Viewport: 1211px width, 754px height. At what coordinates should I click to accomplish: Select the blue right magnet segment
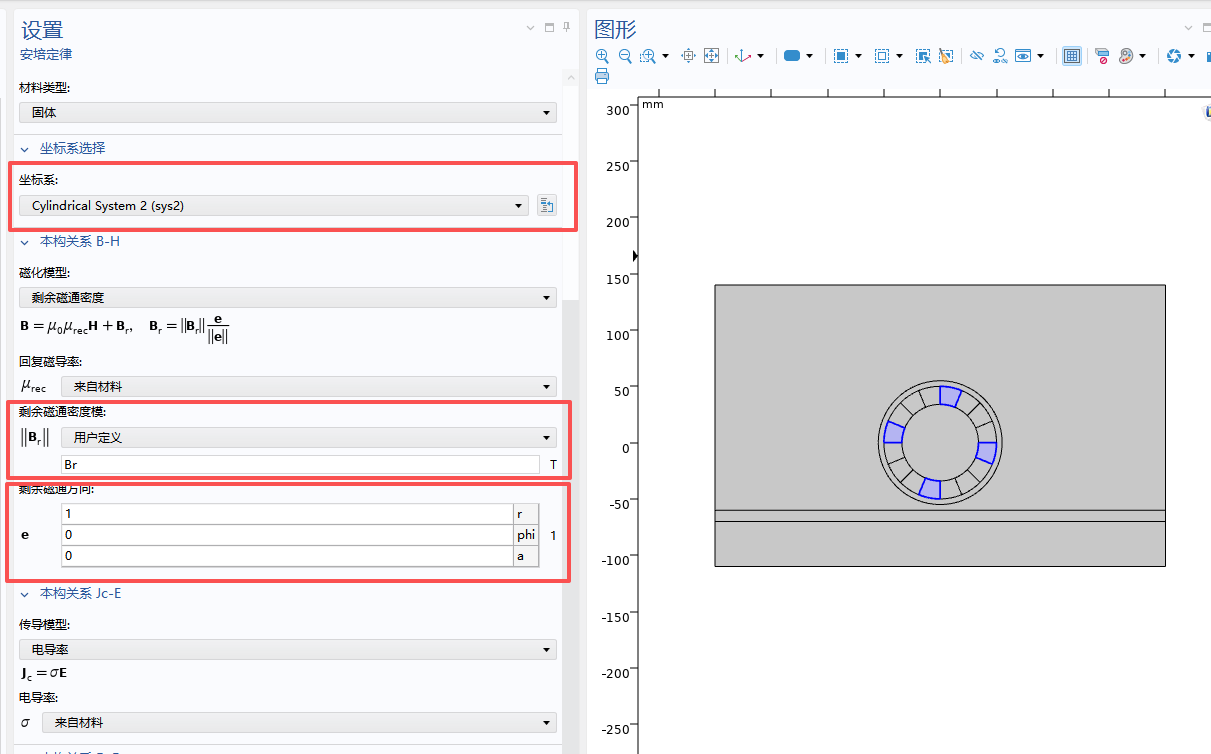tap(986, 453)
